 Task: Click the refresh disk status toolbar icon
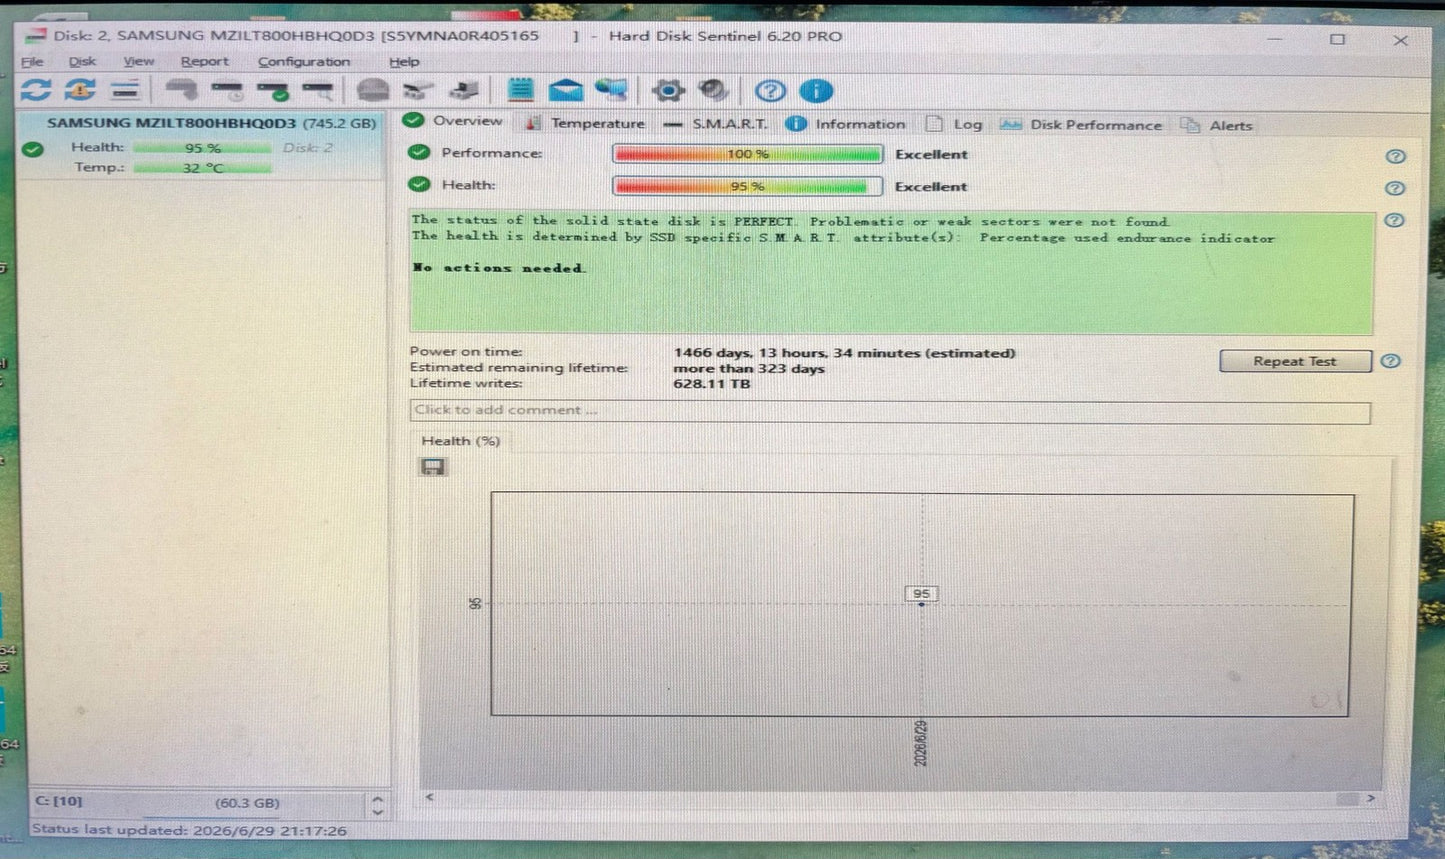[x=36, y=91]
